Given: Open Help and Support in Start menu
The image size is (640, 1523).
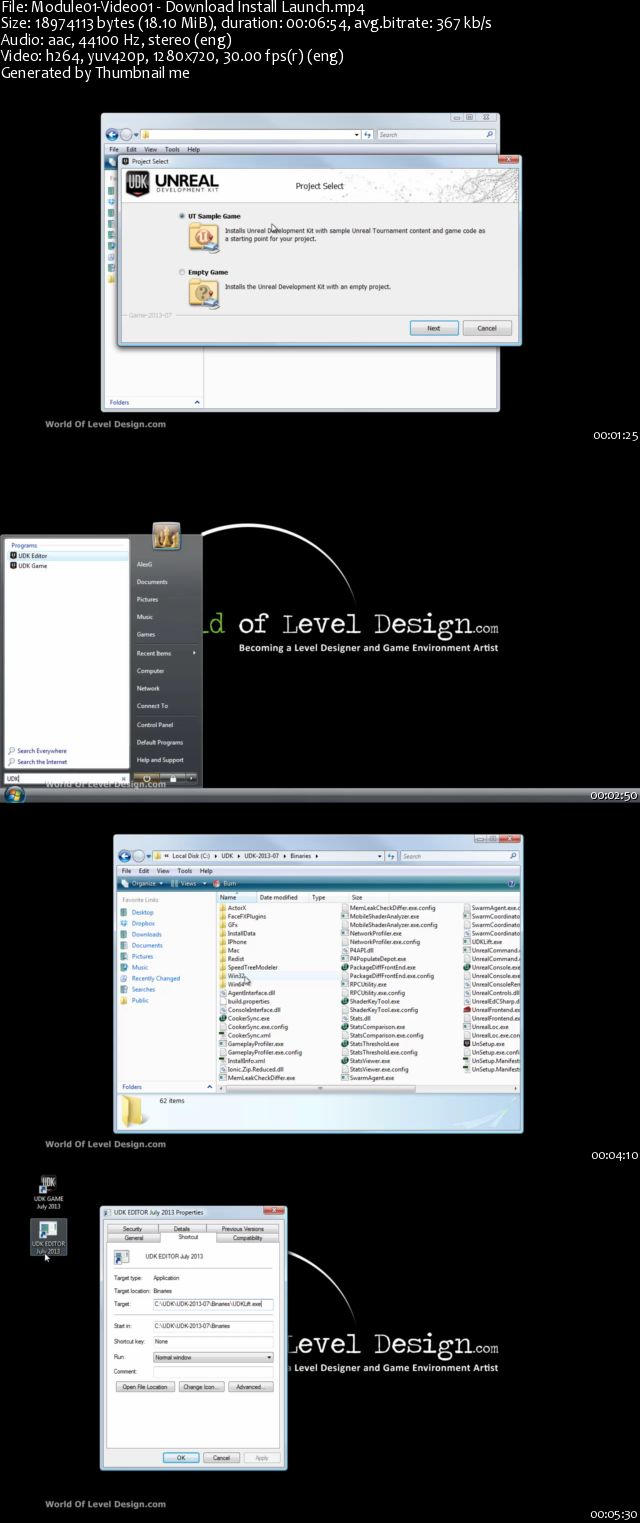Looking at the screenshot, I should pyautogui.click(x=160, y=760).
